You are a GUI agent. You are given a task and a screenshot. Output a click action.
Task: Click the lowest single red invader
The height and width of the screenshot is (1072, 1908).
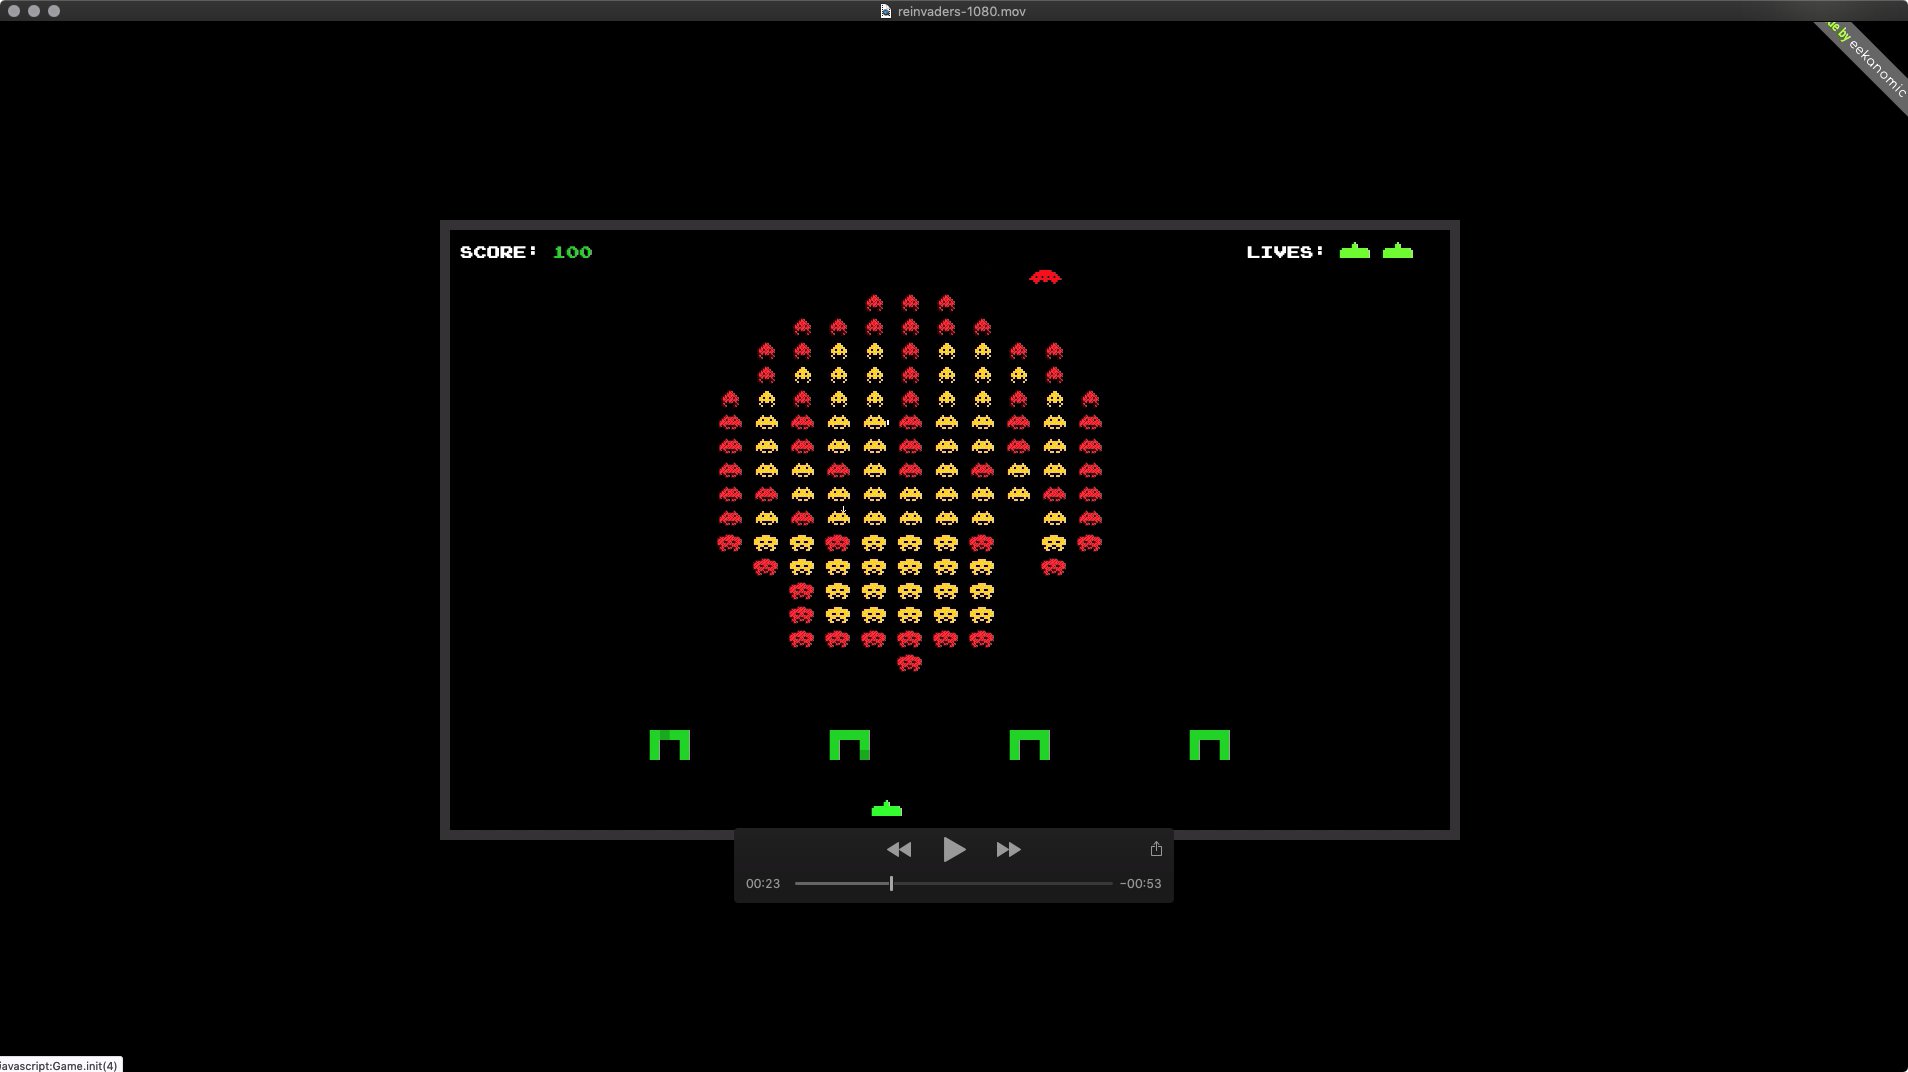(909, 663)
